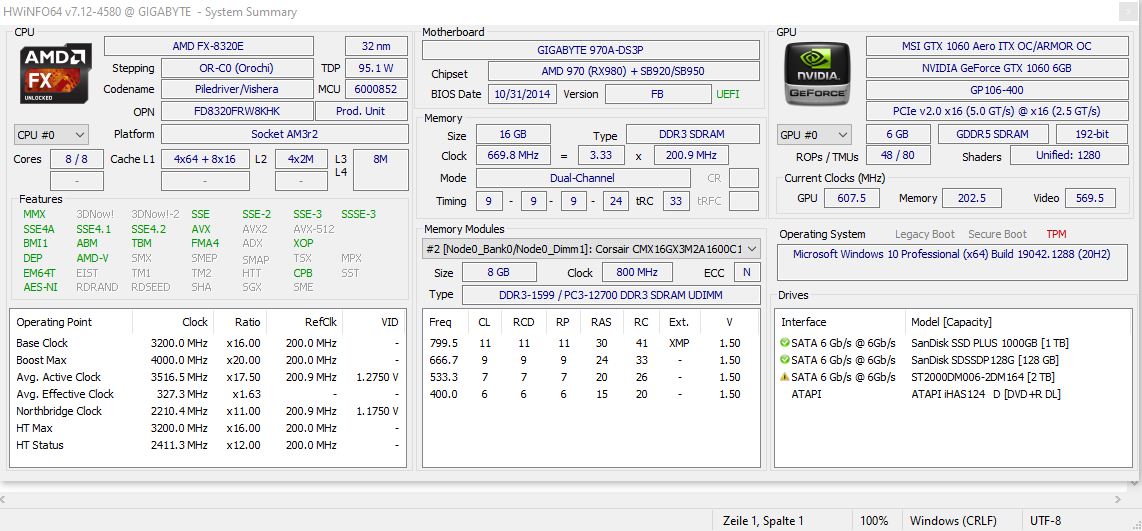Click the FMA4 feature label

coord(205,243)
